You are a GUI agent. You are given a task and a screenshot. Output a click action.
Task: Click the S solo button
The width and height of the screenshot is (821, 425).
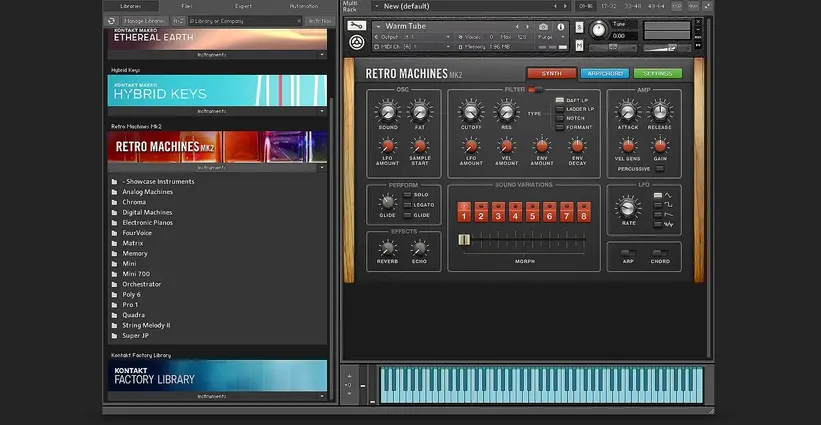(x=579, y=28)
